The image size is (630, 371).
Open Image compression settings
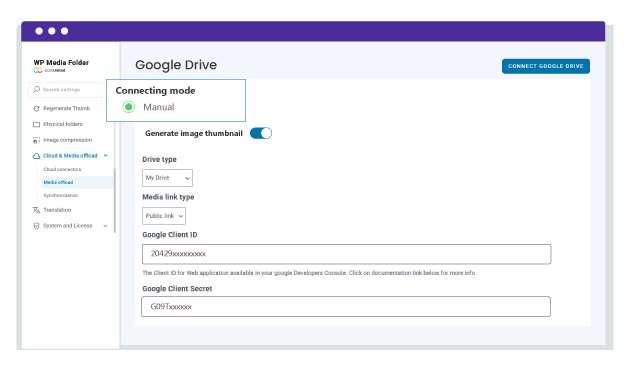point(68,140)
